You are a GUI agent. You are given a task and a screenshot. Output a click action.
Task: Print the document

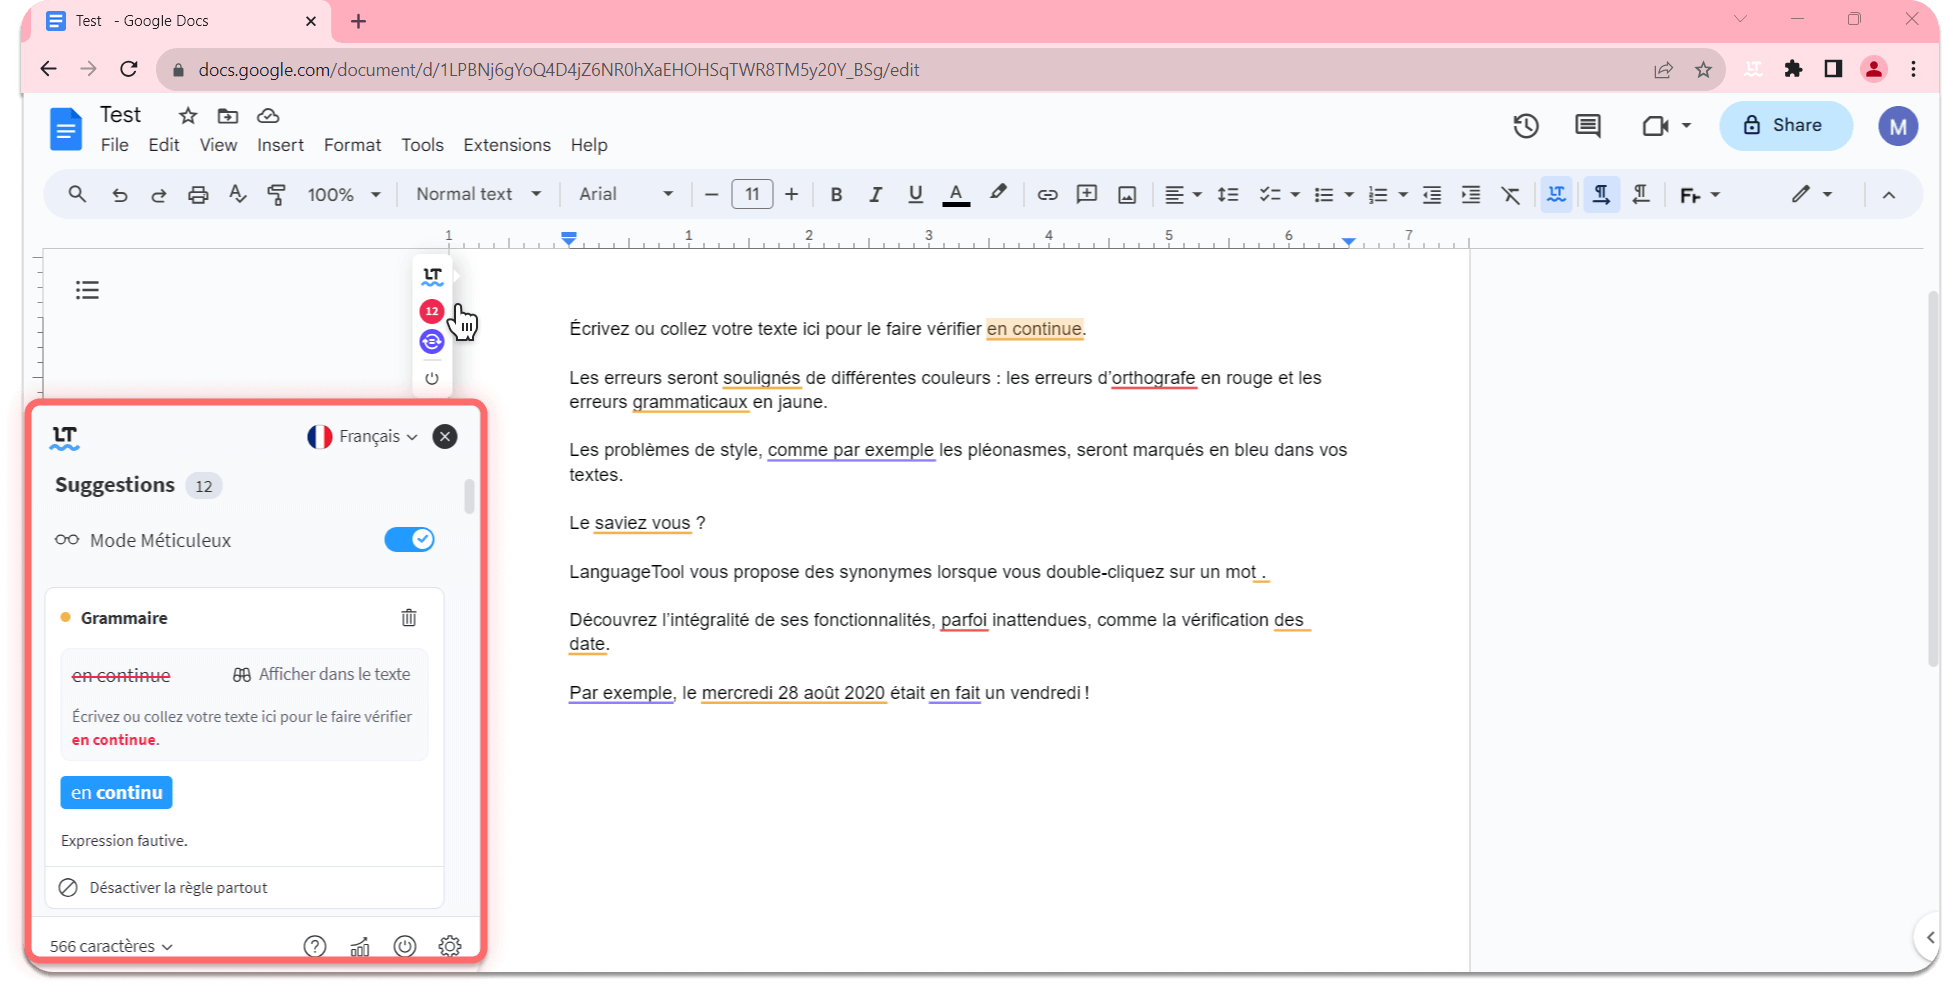198,195
